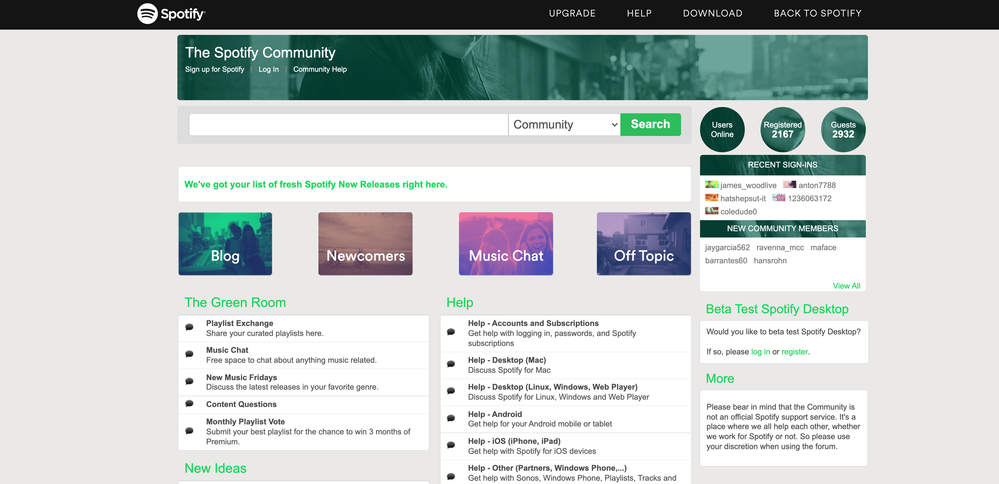Open fresh Spotify New Releases announcement link
Viewport: 999px width, 484px height.
[316, 185]
